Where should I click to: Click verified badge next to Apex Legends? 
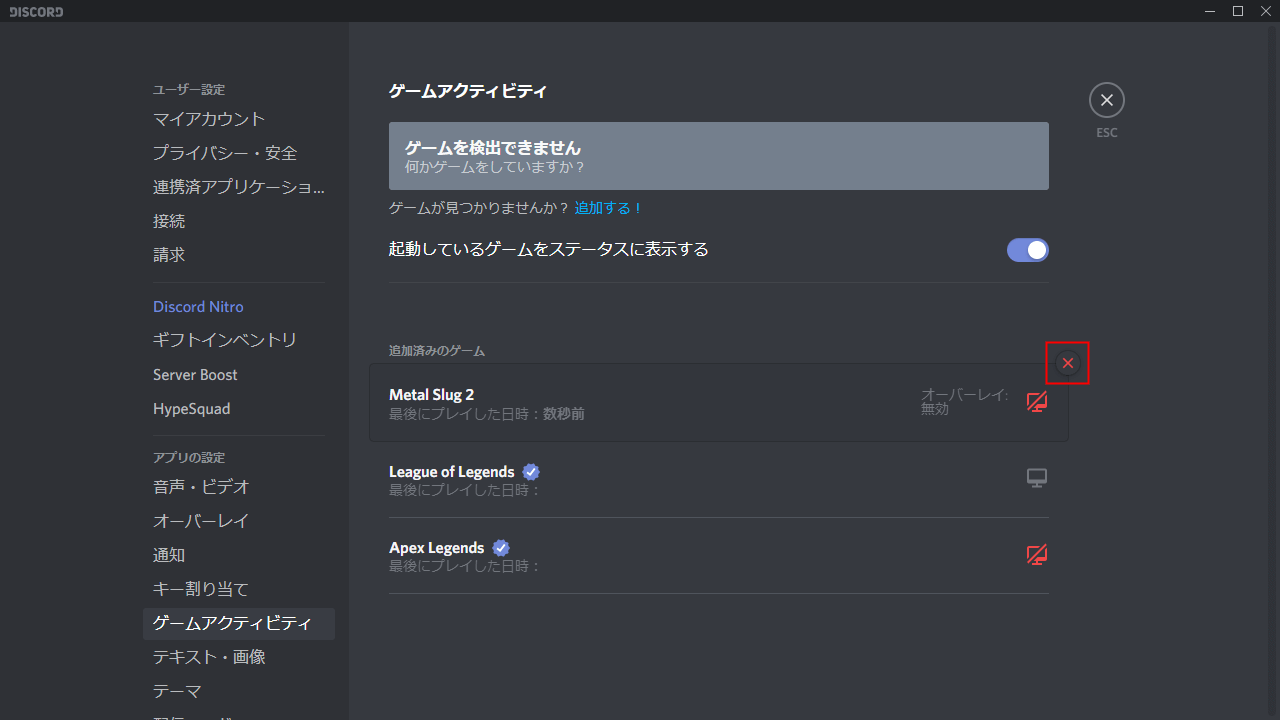tap(501, 547)
